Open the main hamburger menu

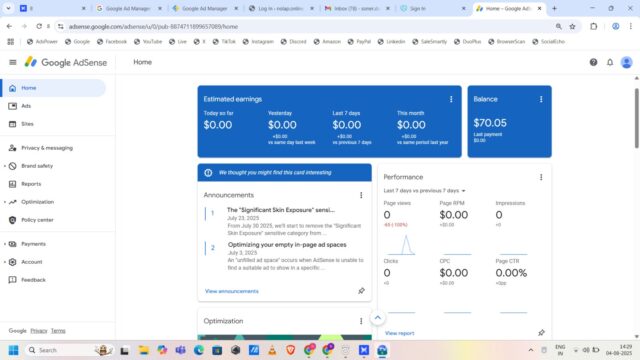(13, 62)
